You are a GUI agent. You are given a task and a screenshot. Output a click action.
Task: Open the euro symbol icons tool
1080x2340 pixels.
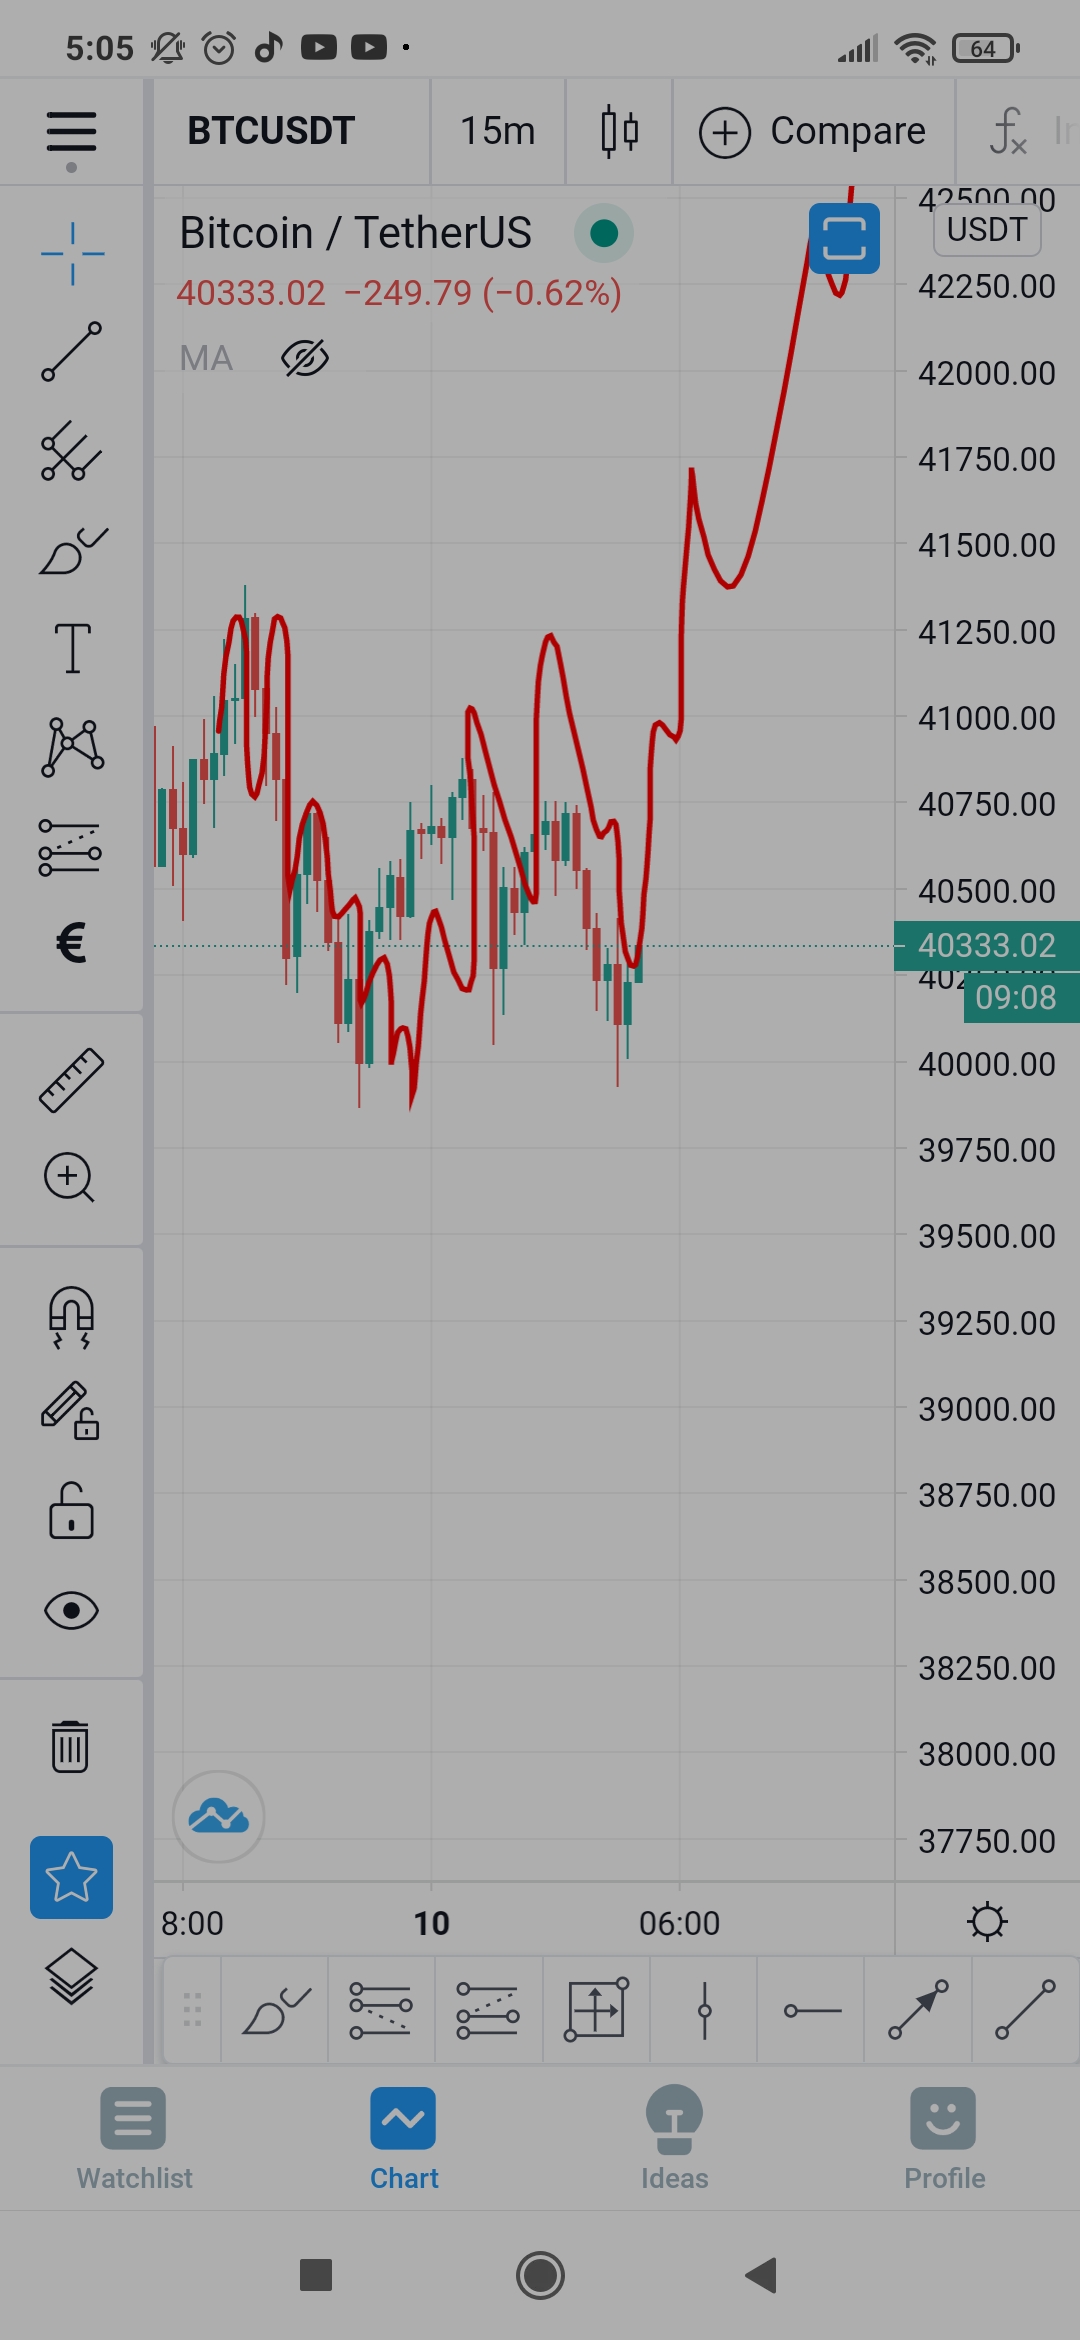coord(71,942)
